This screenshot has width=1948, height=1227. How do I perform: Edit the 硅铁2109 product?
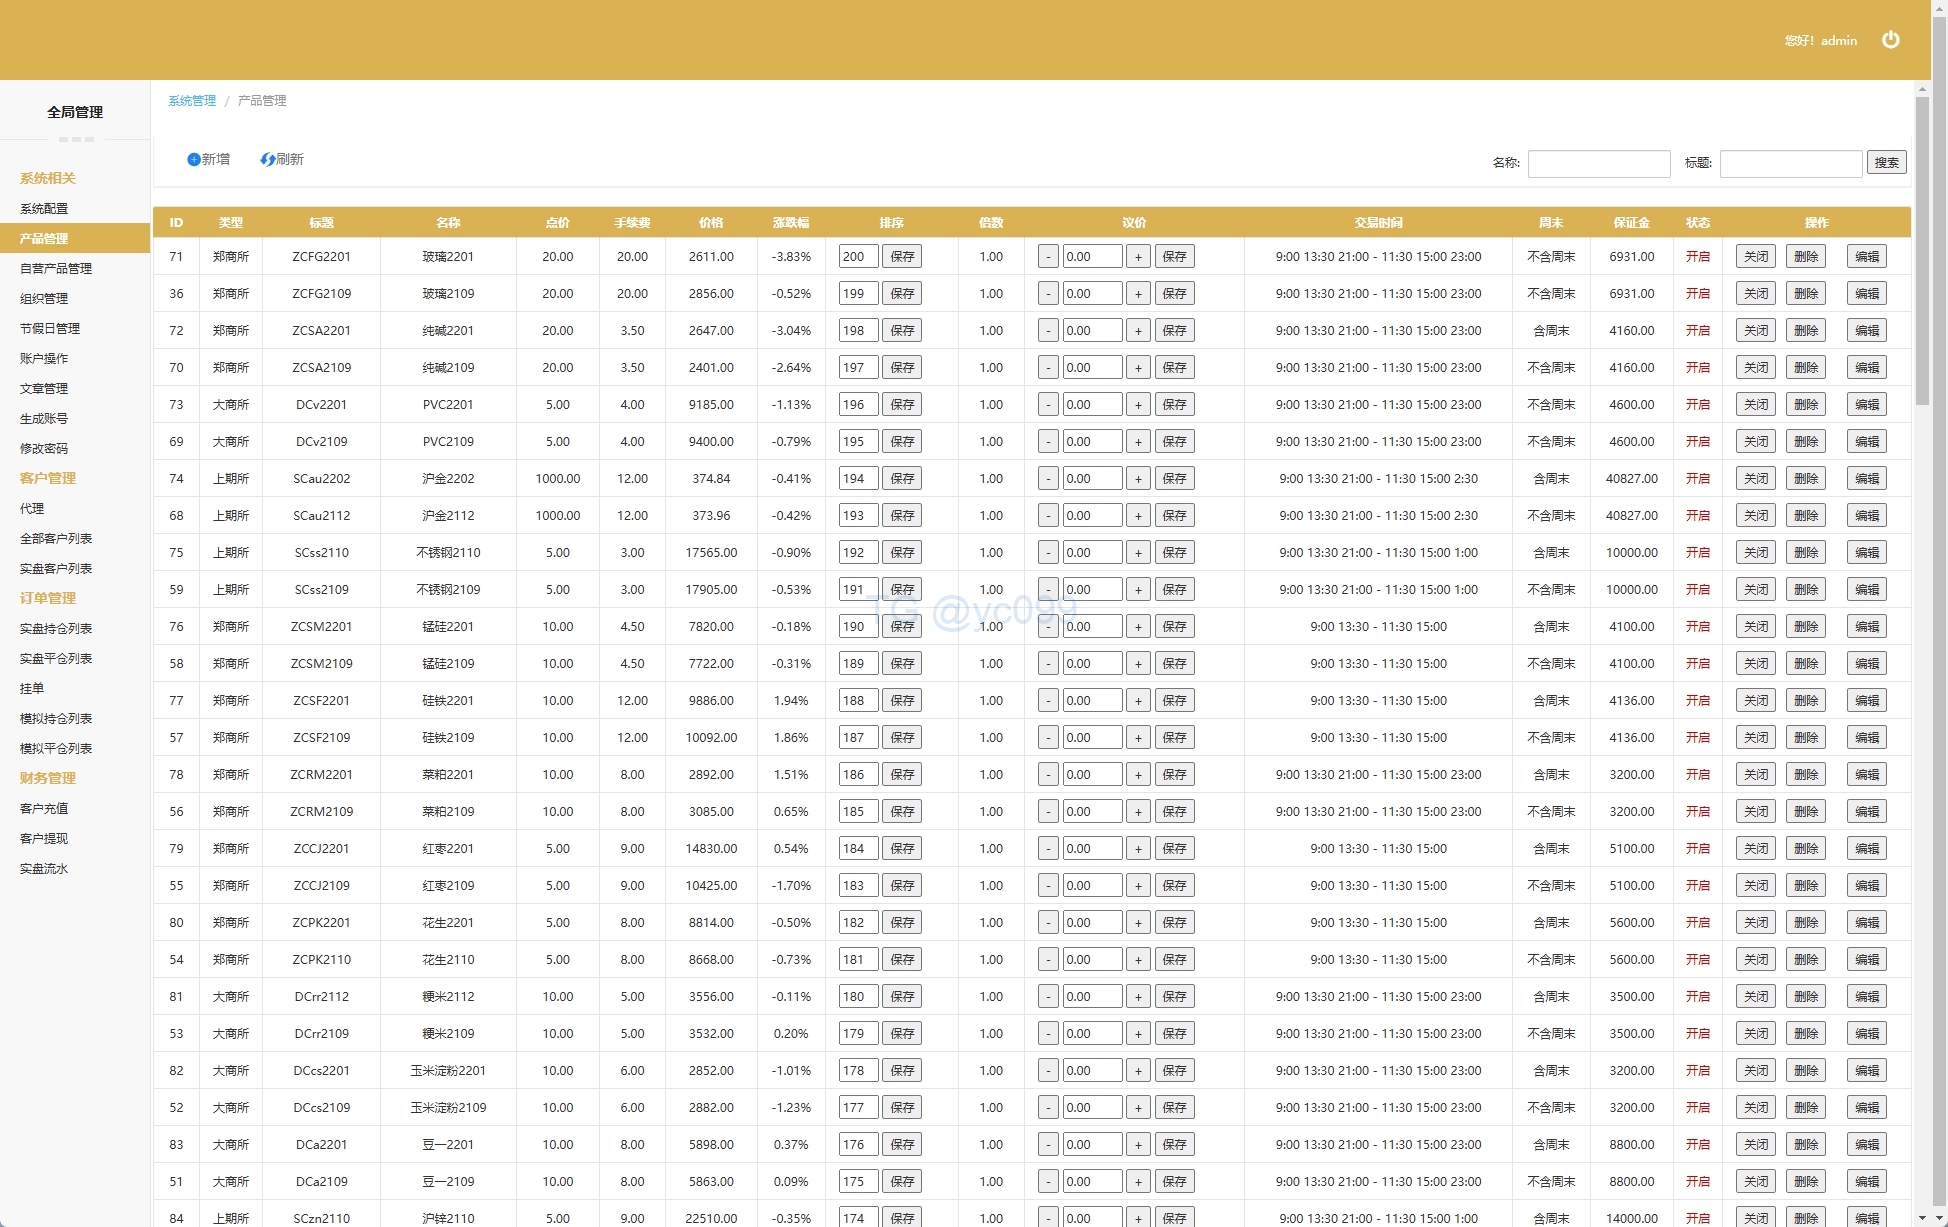(x=1866, y=738)
